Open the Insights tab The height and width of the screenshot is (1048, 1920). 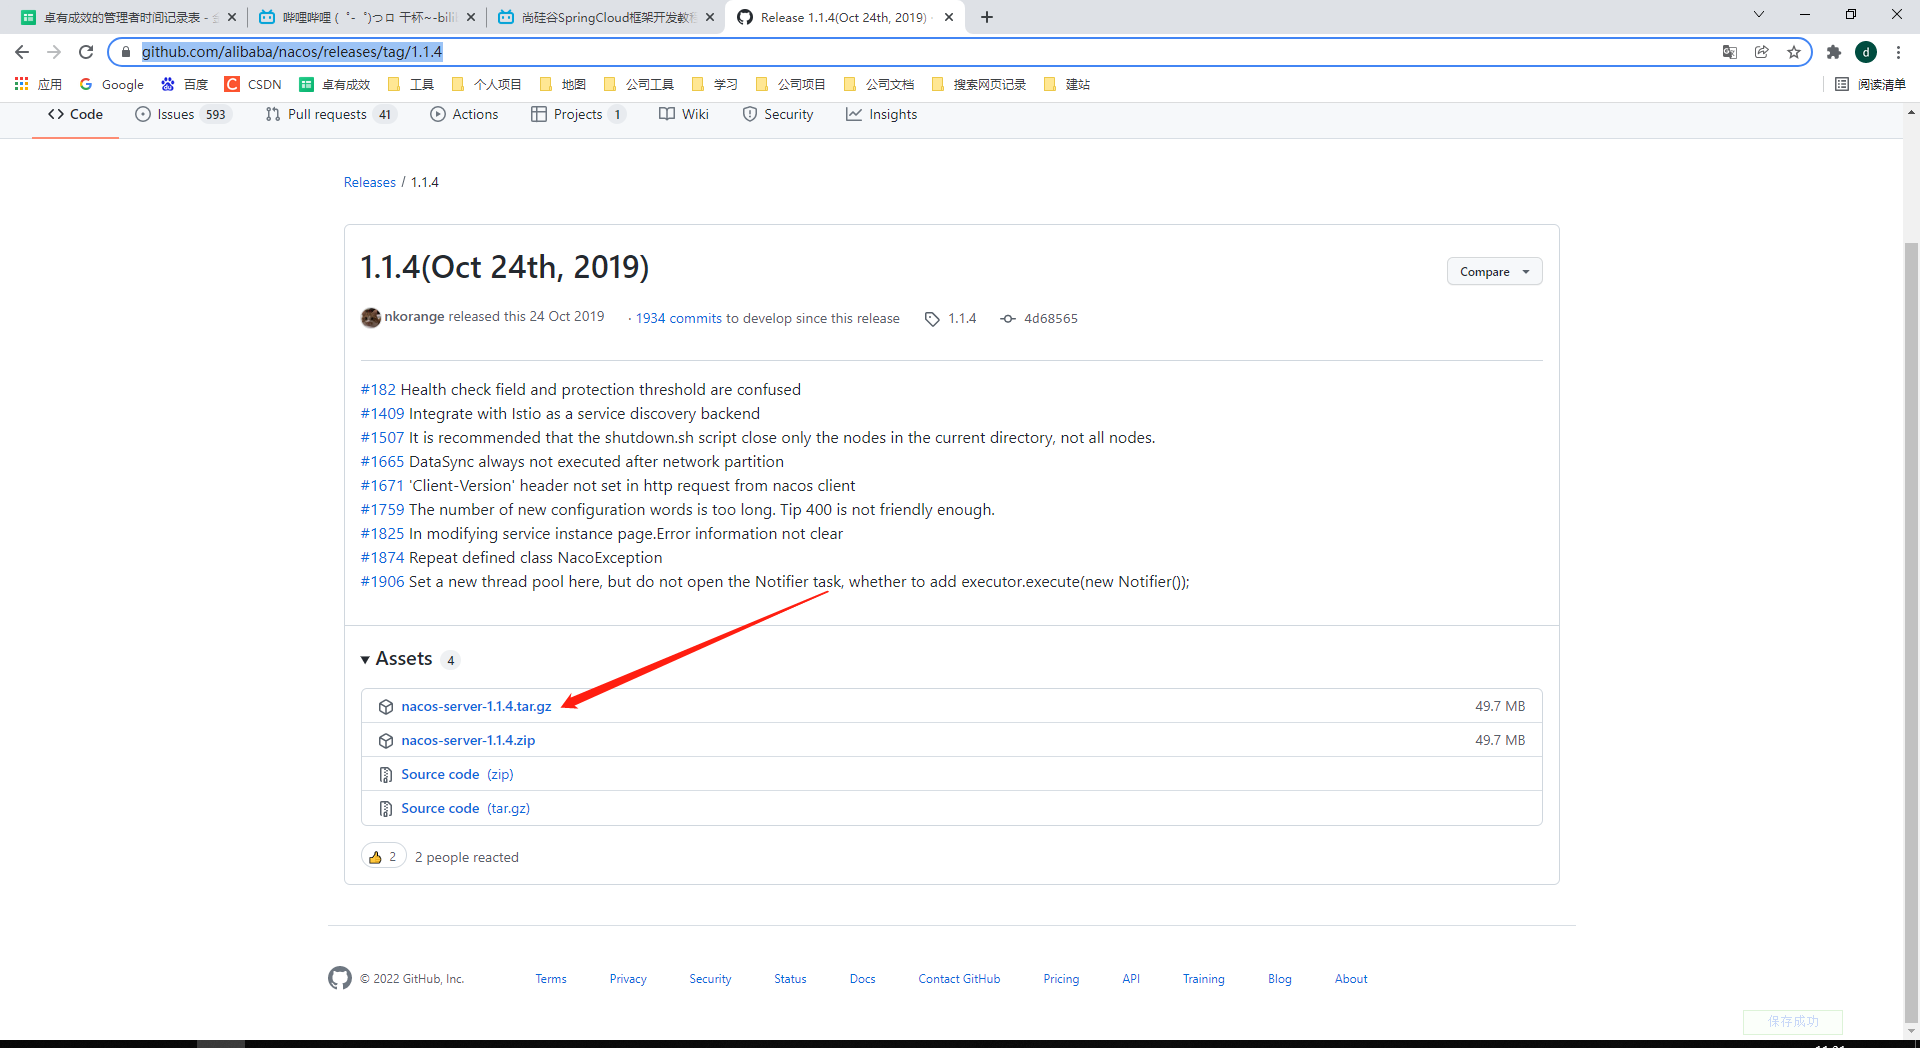click(x=881, y=115)
